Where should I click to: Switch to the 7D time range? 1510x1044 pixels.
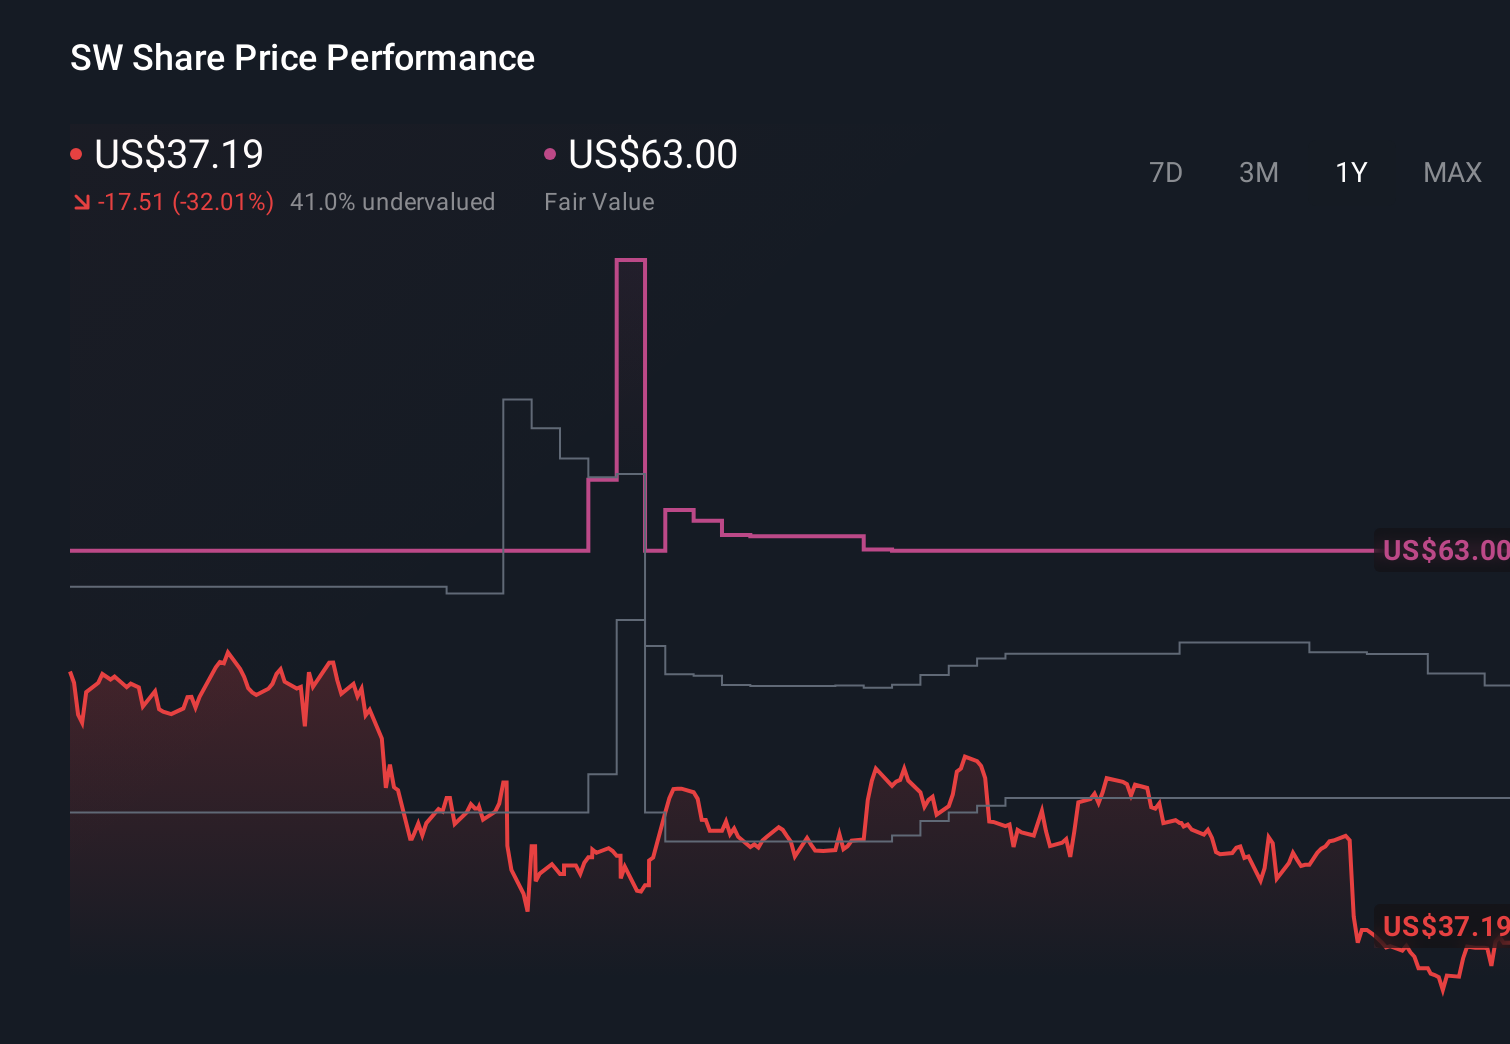pos(1166,172)
